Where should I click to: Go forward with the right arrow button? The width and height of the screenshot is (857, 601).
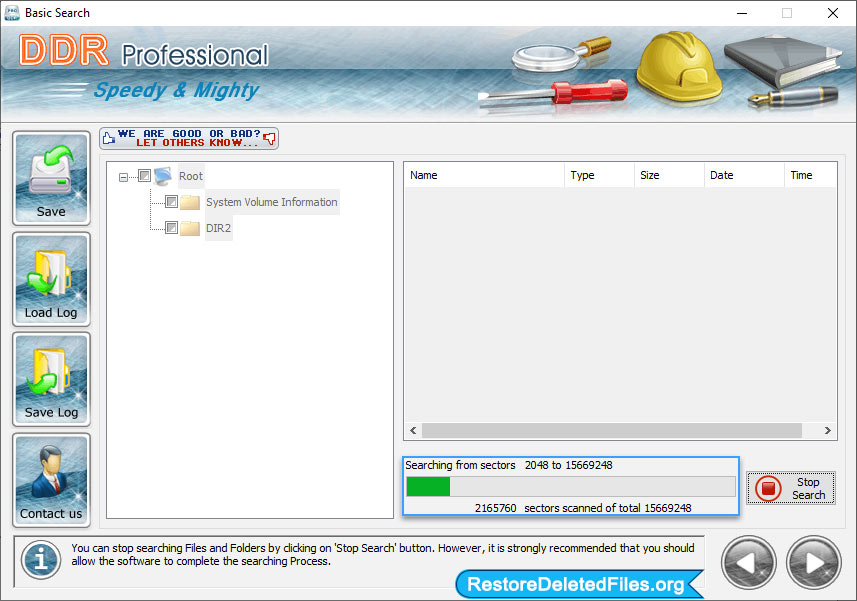(x=814, y=563)
